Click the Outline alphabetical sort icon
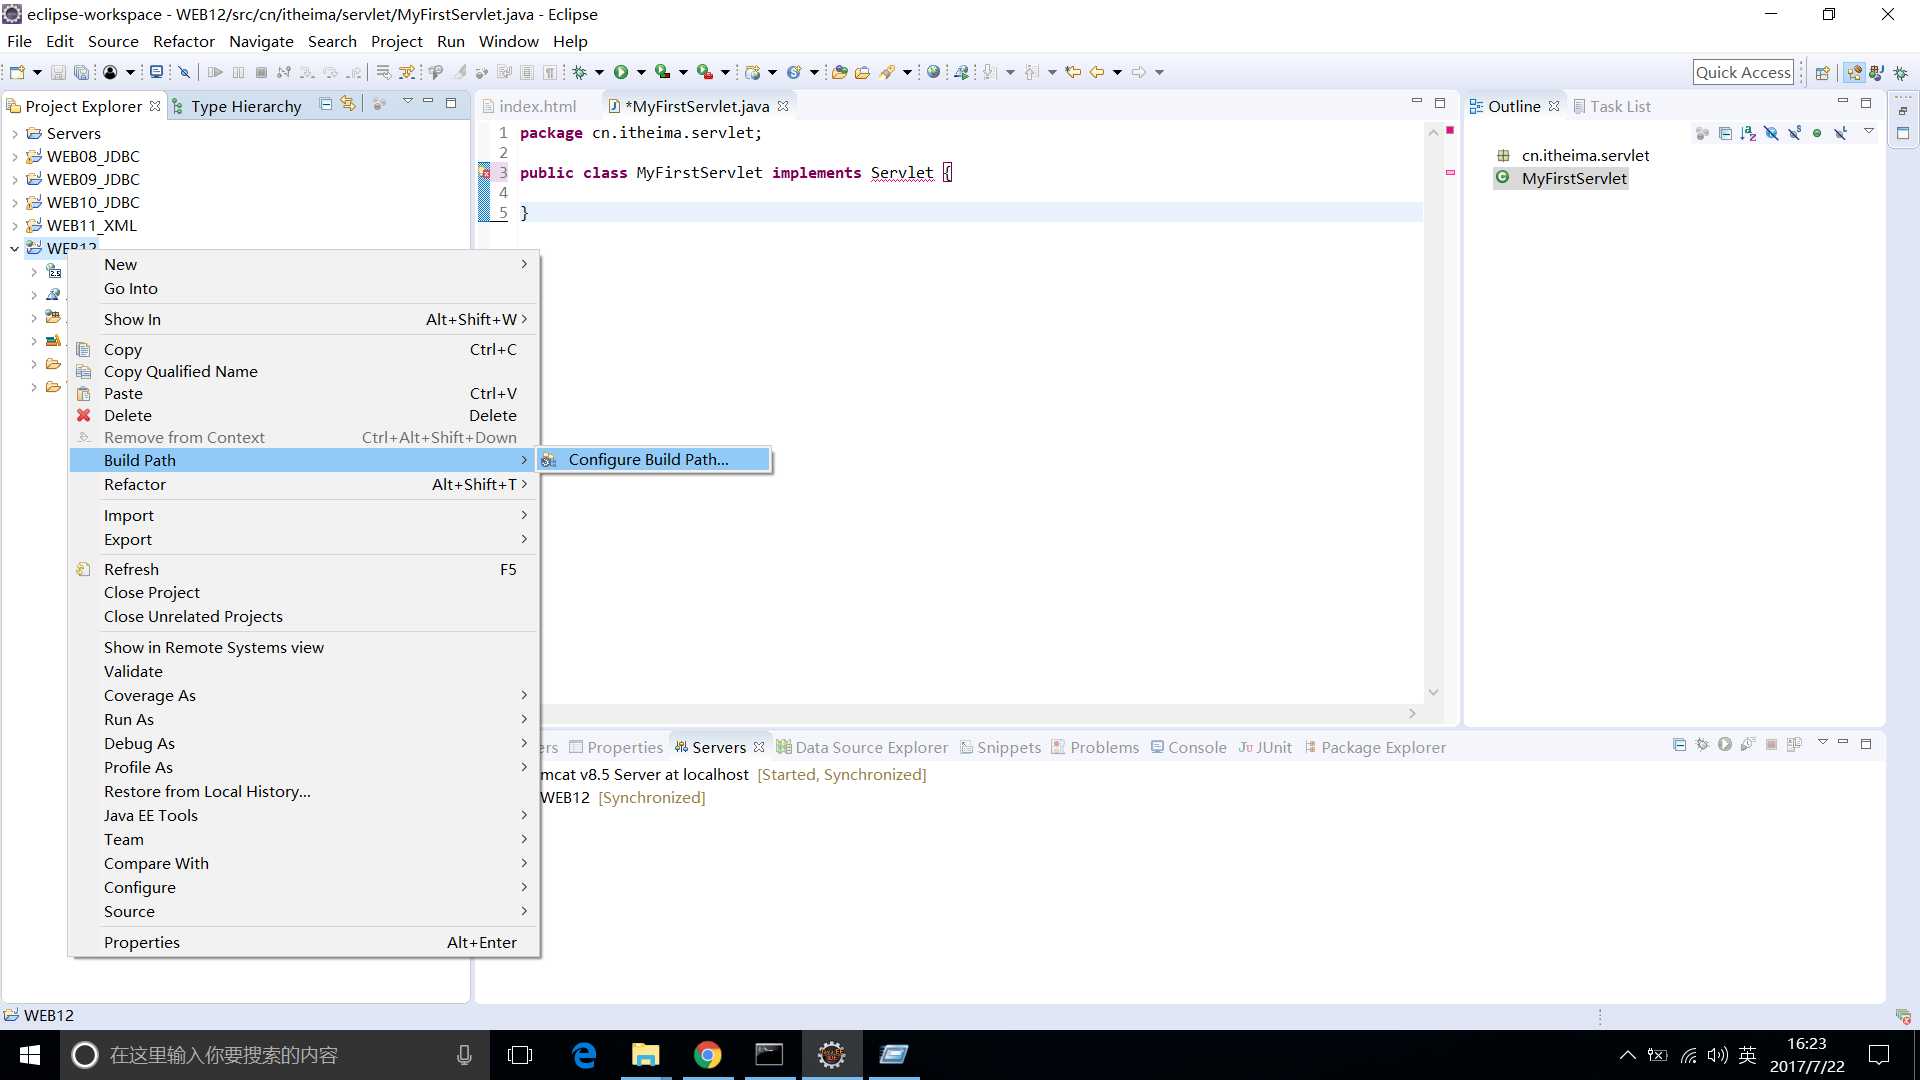 click(1748, 133)
